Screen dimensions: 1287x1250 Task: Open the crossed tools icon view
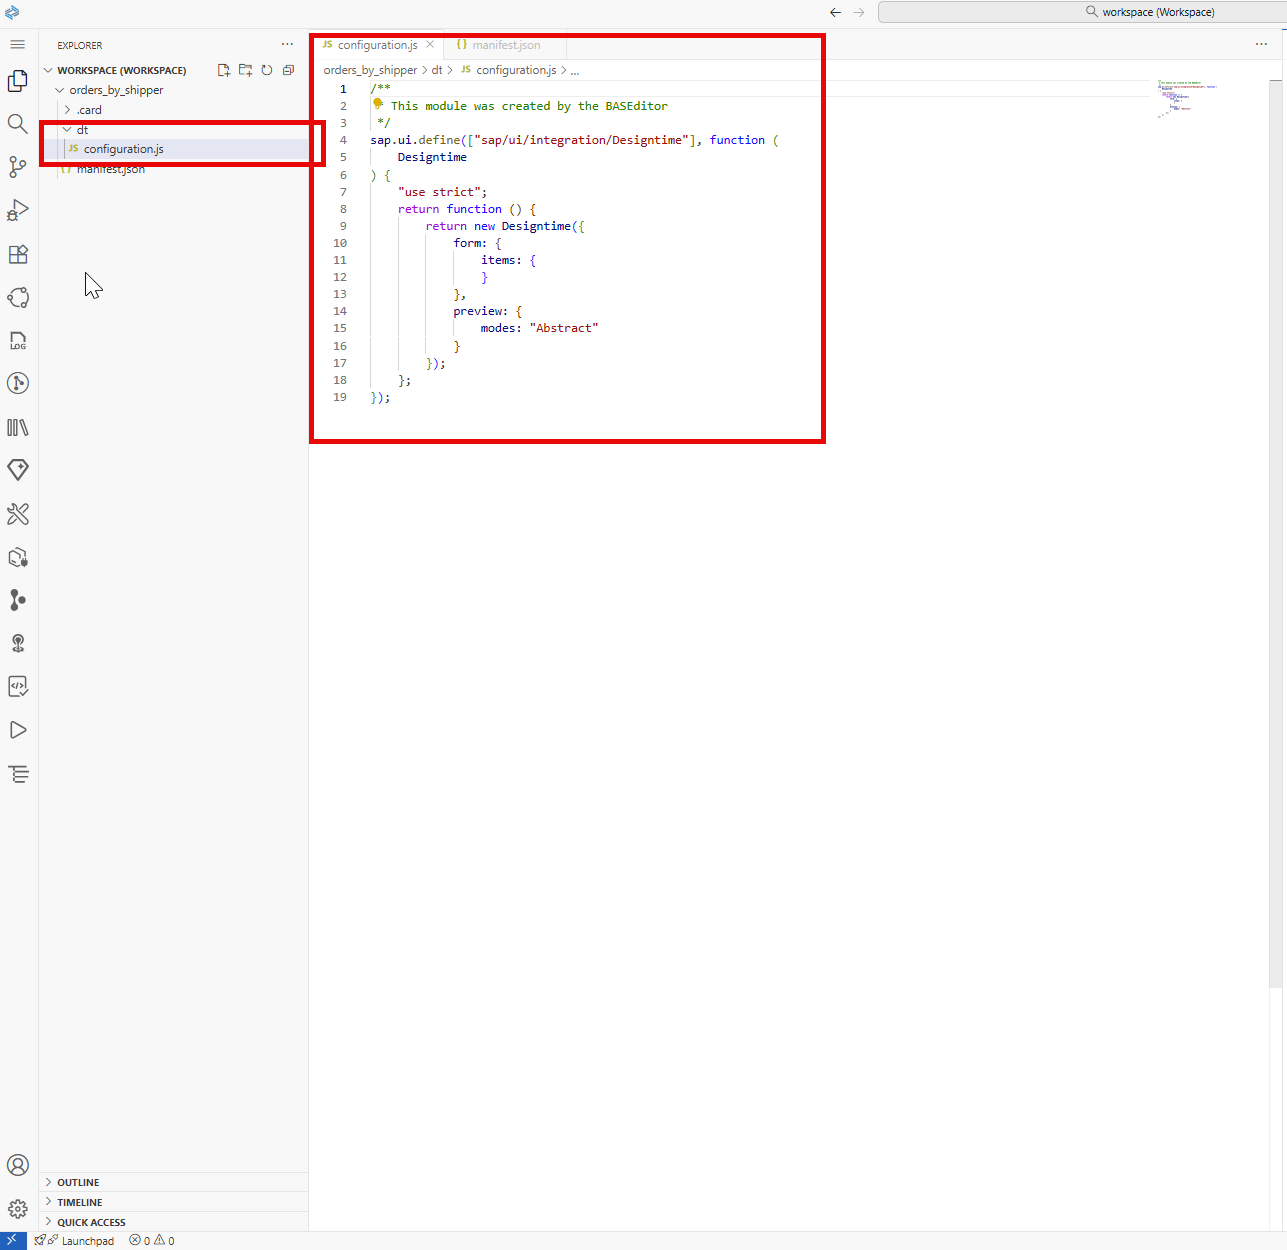[18, 514]
